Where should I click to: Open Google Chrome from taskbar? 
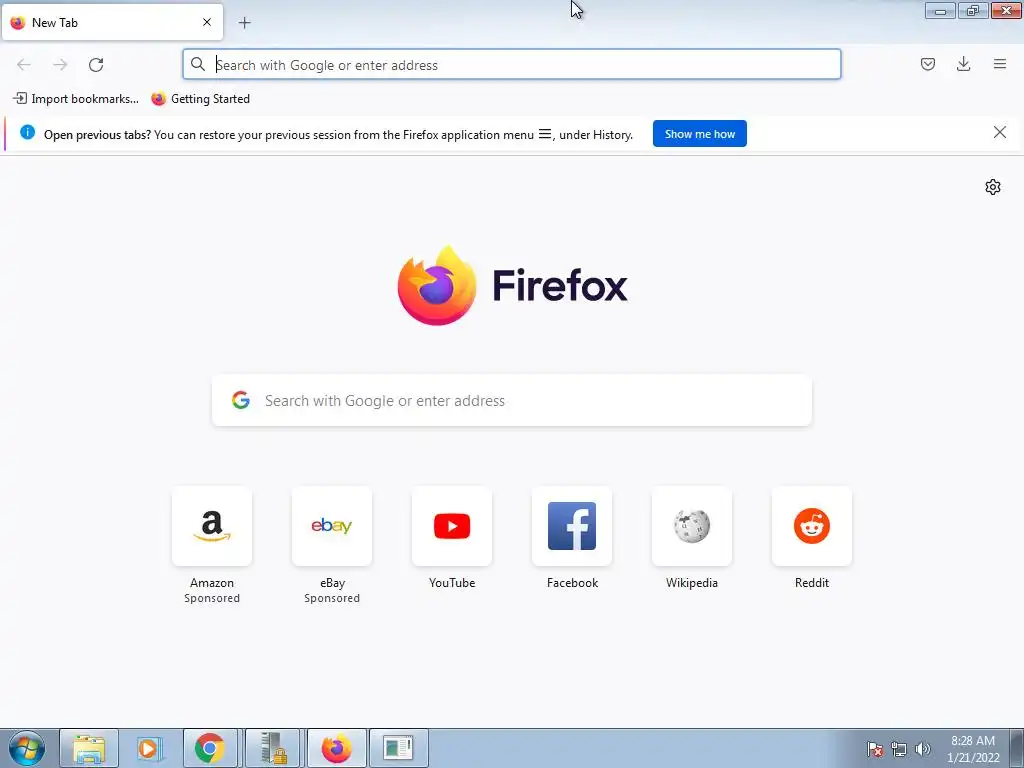[x=210, y=748]
